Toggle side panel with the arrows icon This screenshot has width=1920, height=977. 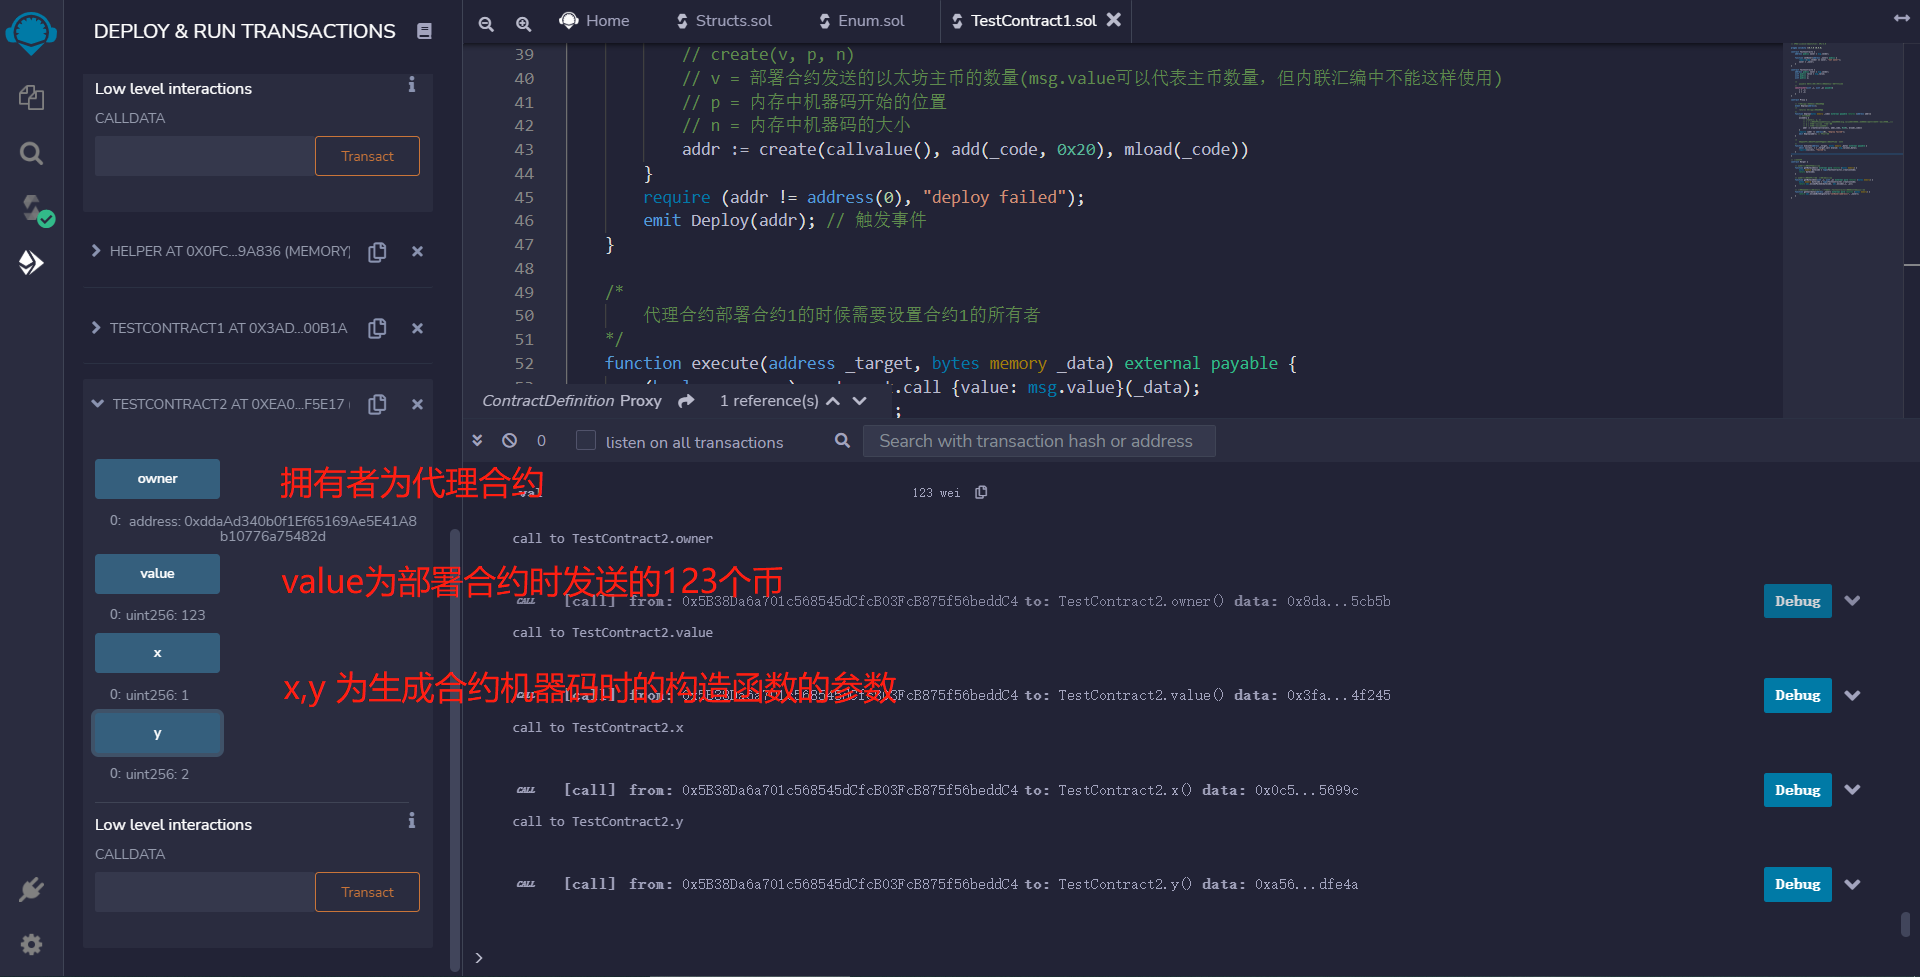[x=1902, y=18]
